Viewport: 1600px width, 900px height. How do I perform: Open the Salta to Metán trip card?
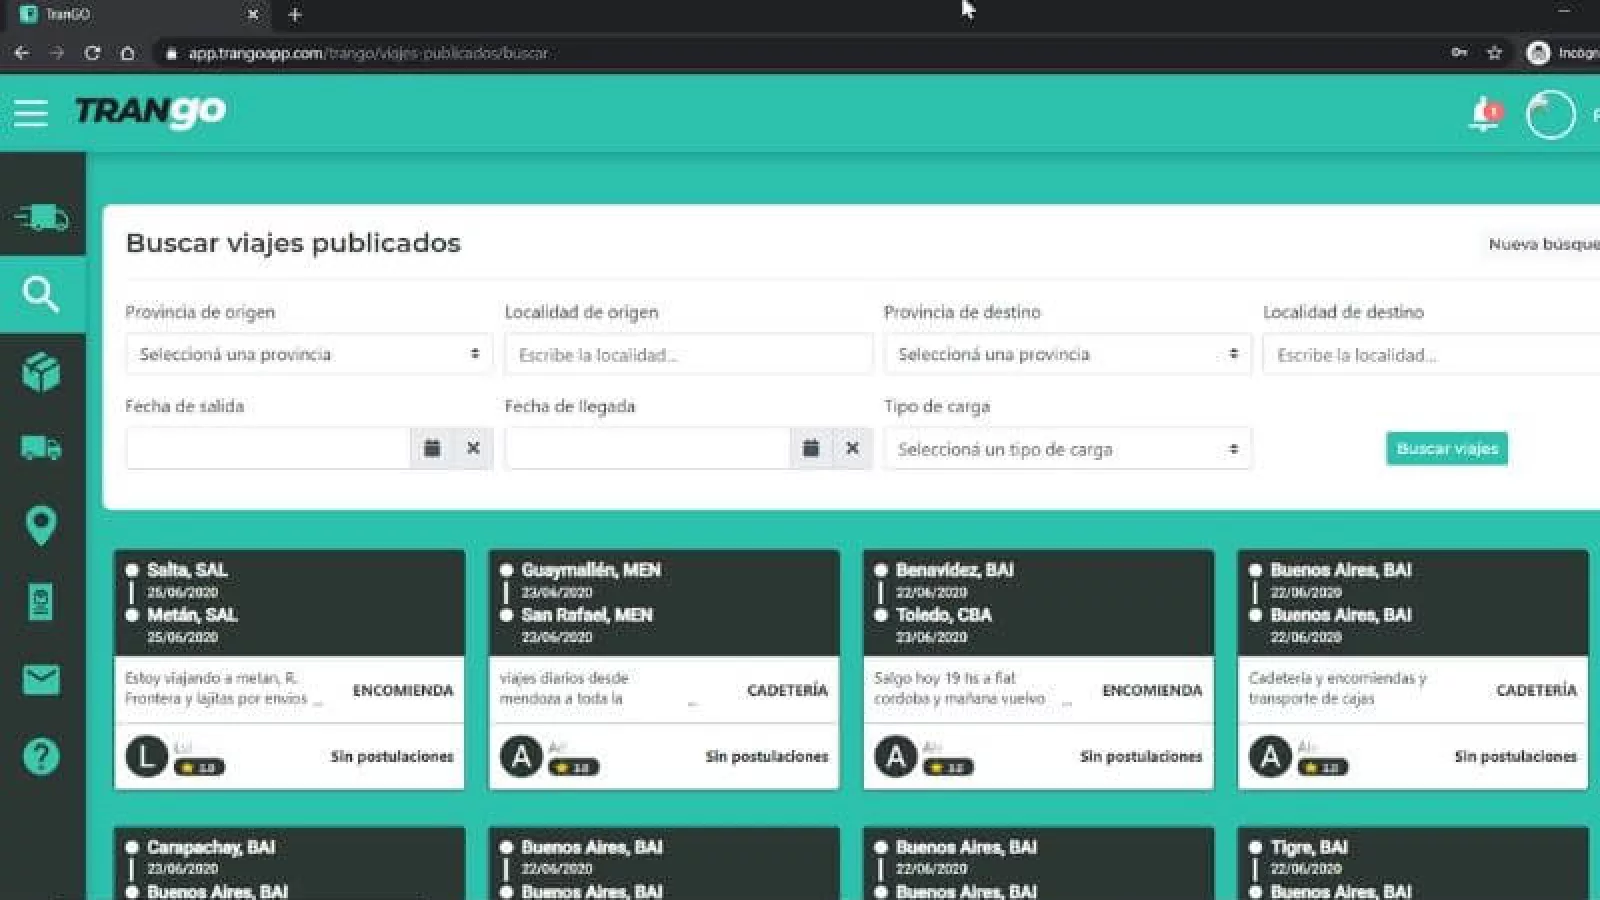coord(289,668)
